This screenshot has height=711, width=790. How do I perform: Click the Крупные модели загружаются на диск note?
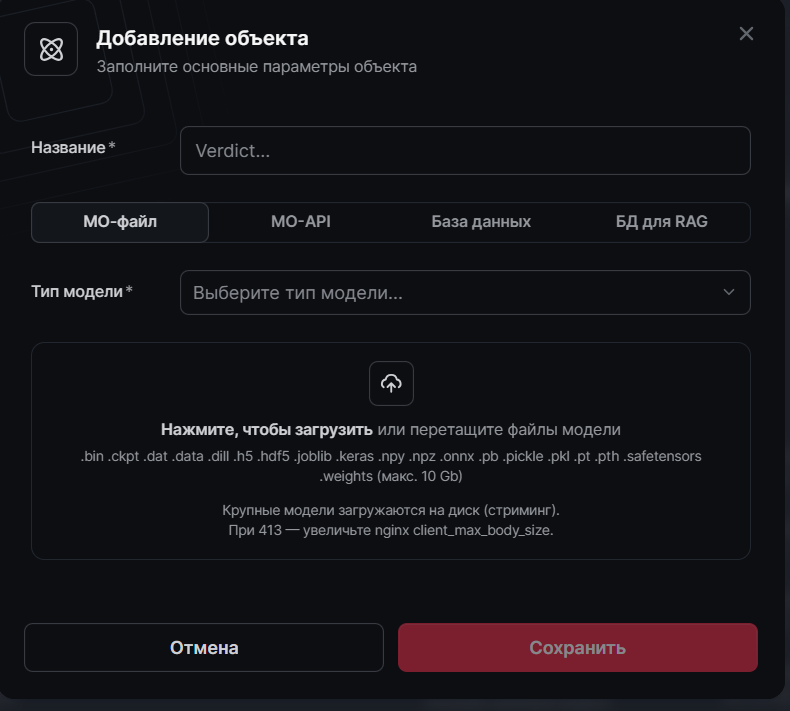391,510
